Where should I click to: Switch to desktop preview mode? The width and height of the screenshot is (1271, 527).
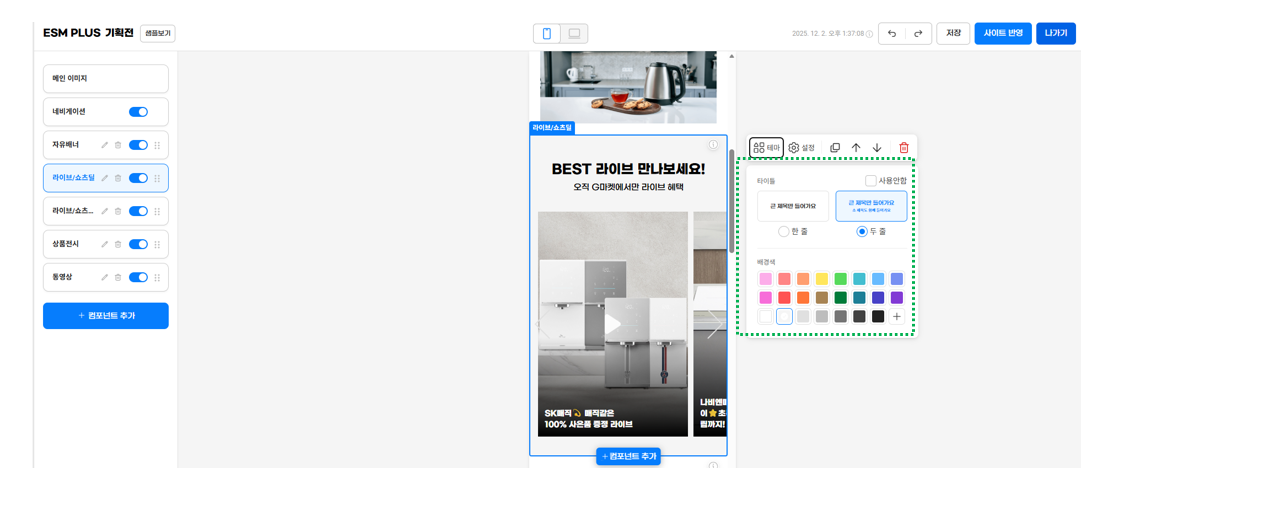(574, 33)
